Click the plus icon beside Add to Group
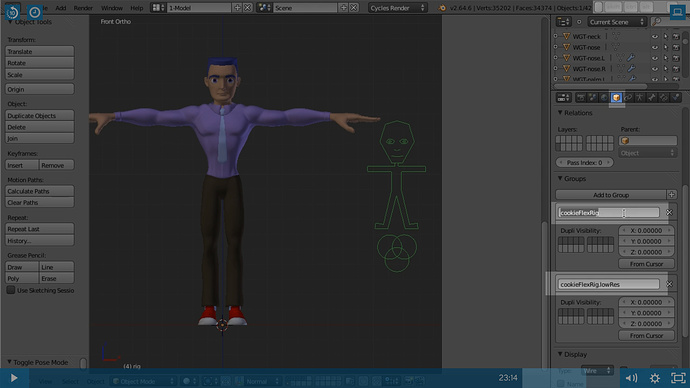The image size is (690, 388). click(672, 194)
